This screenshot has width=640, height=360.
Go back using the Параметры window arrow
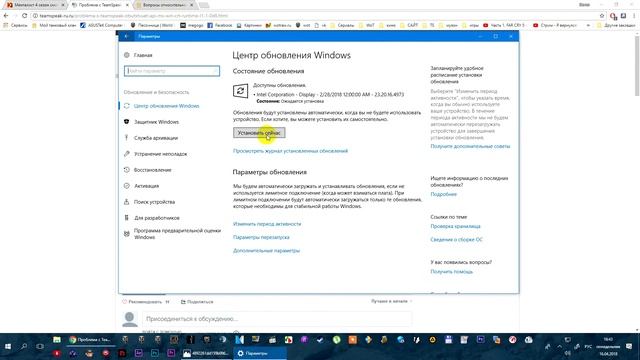point(127,36)
